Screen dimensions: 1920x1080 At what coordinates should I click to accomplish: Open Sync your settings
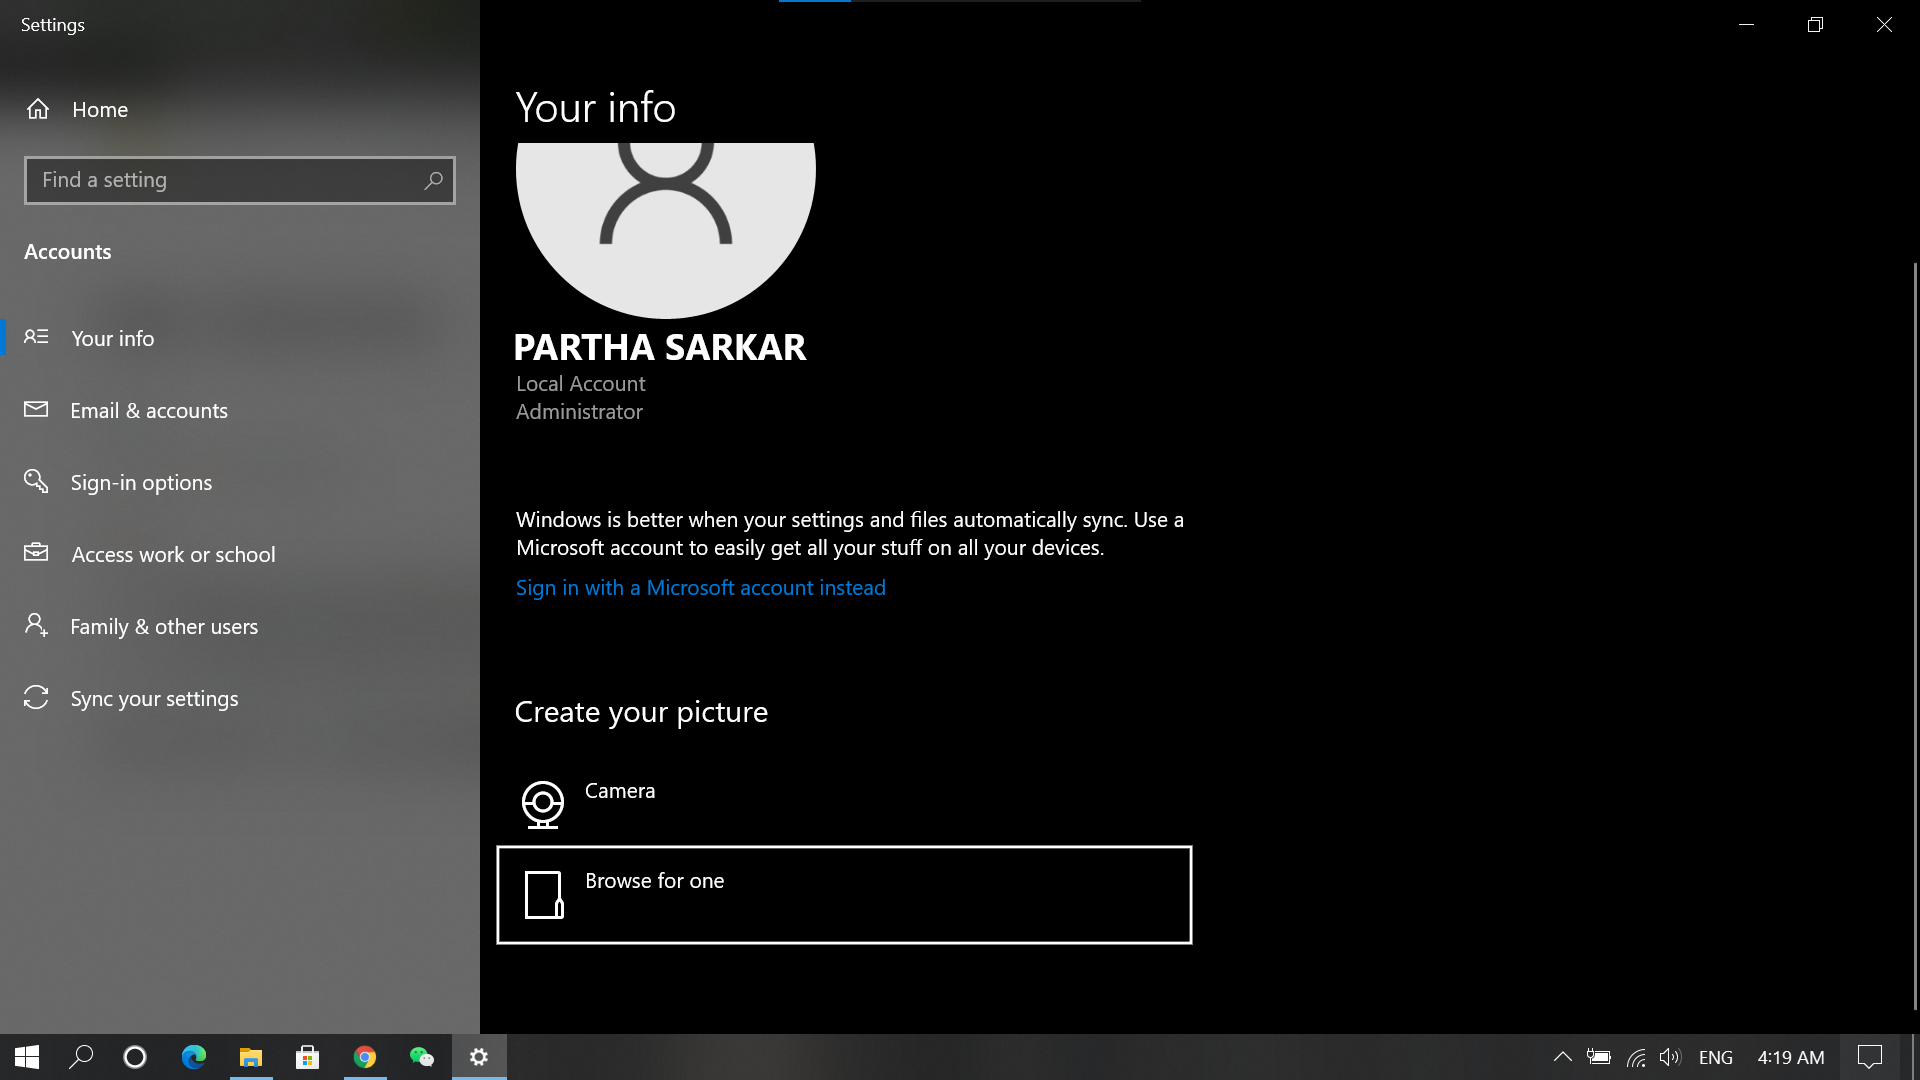click(153, 698)
